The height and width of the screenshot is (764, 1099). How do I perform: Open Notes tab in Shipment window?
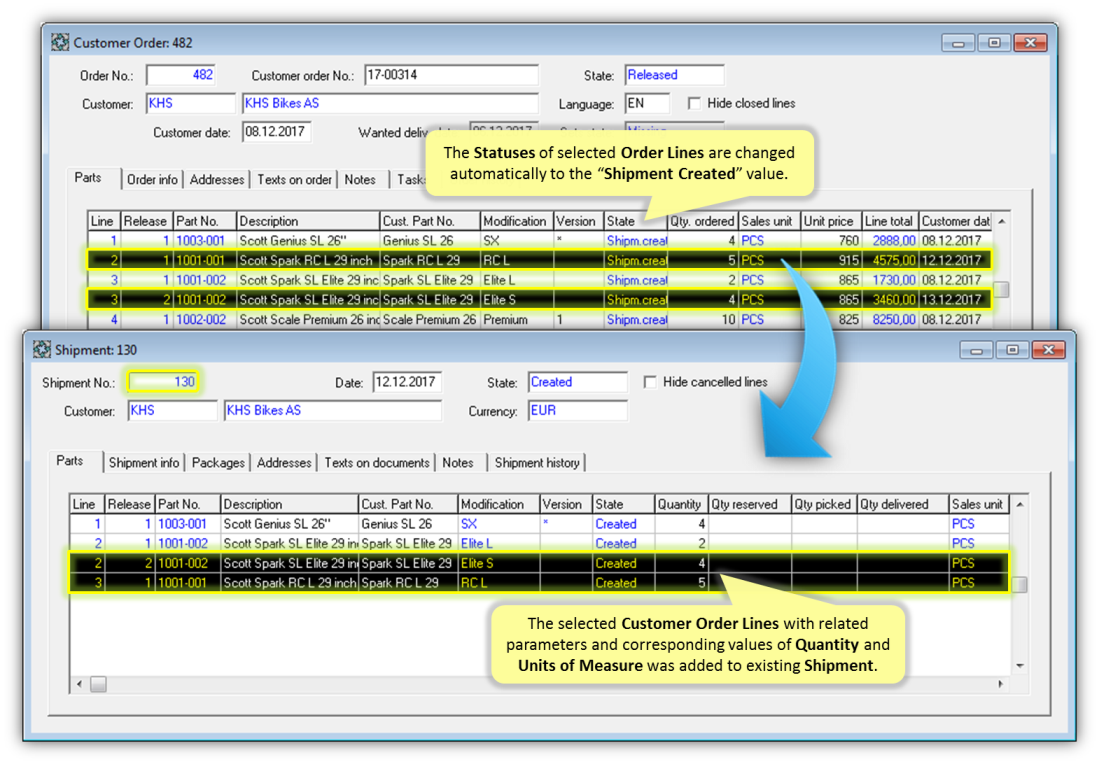point(458,463)
